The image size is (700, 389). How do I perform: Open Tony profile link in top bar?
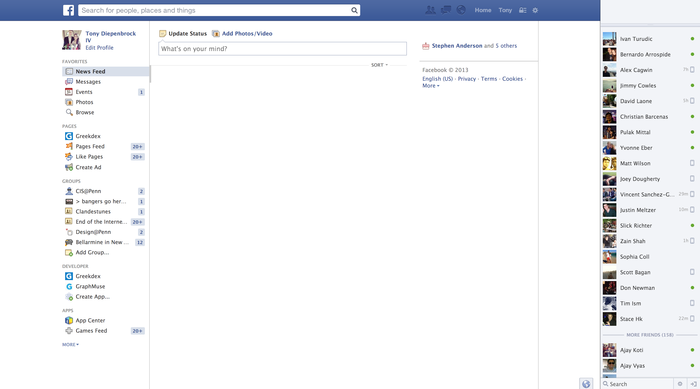(505, 10)
